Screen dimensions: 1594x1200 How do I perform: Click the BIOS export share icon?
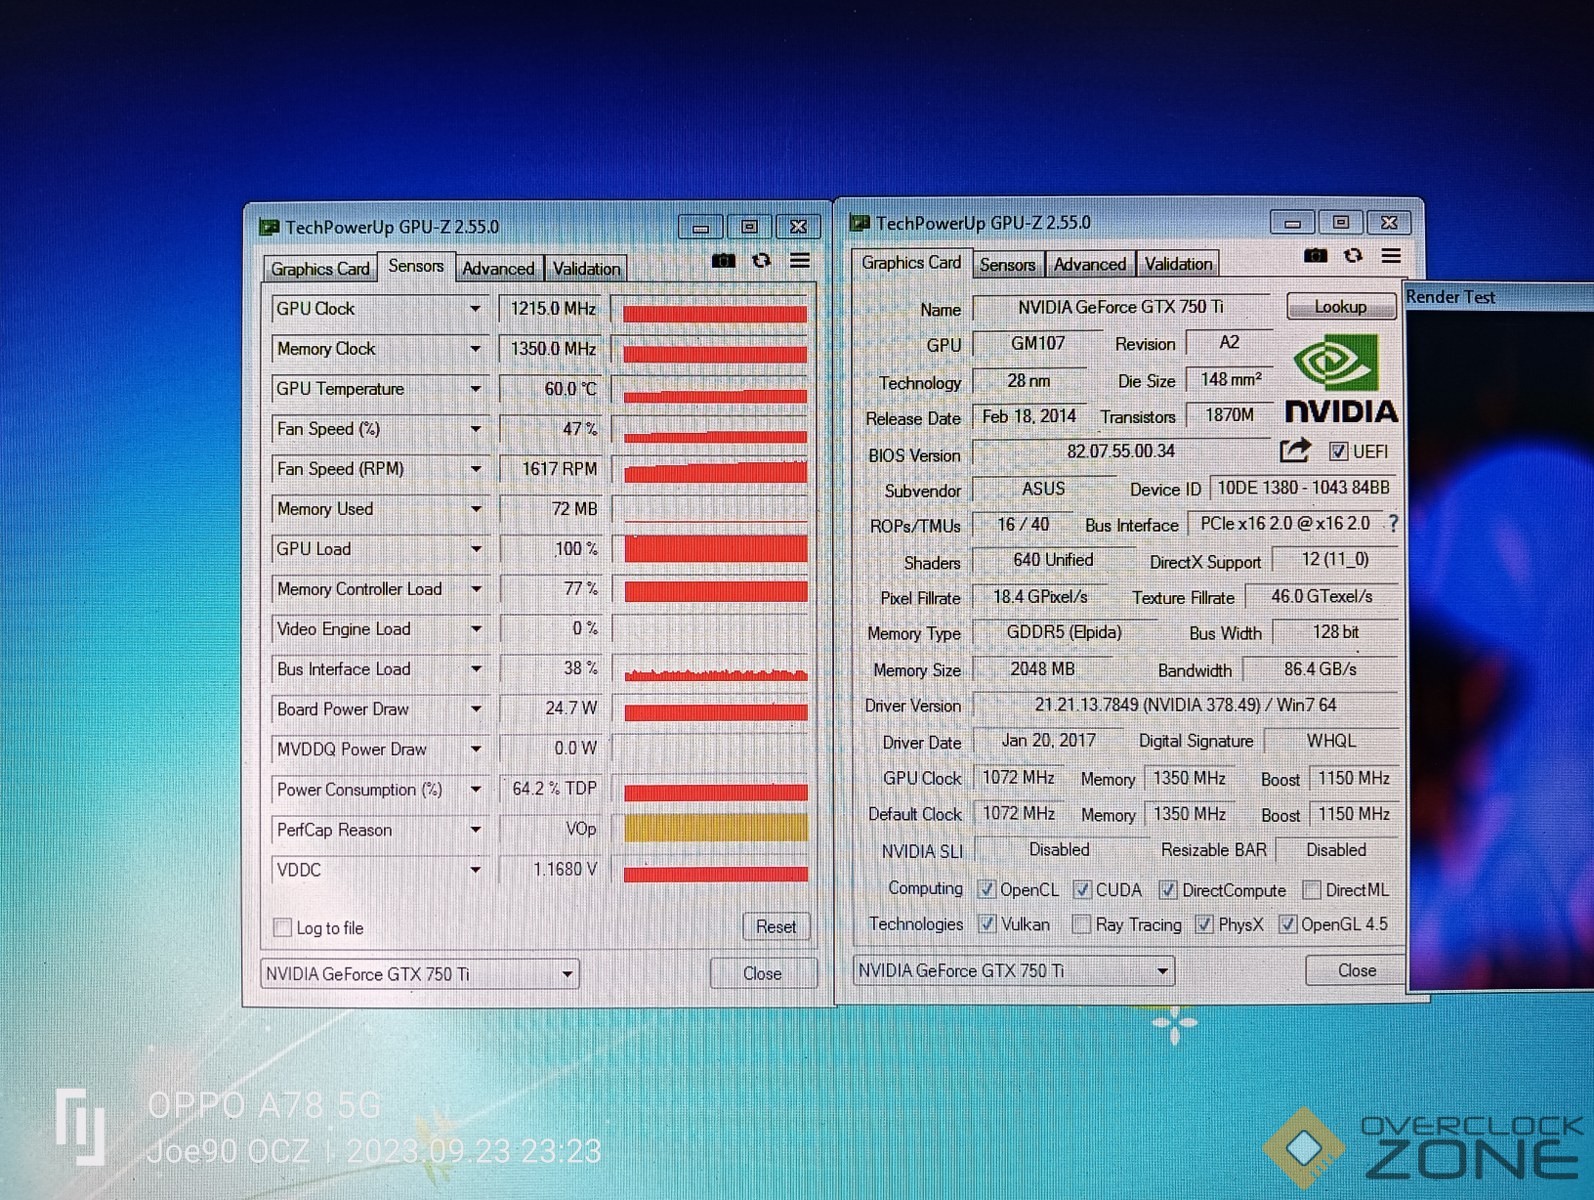tap(1295, 451)
